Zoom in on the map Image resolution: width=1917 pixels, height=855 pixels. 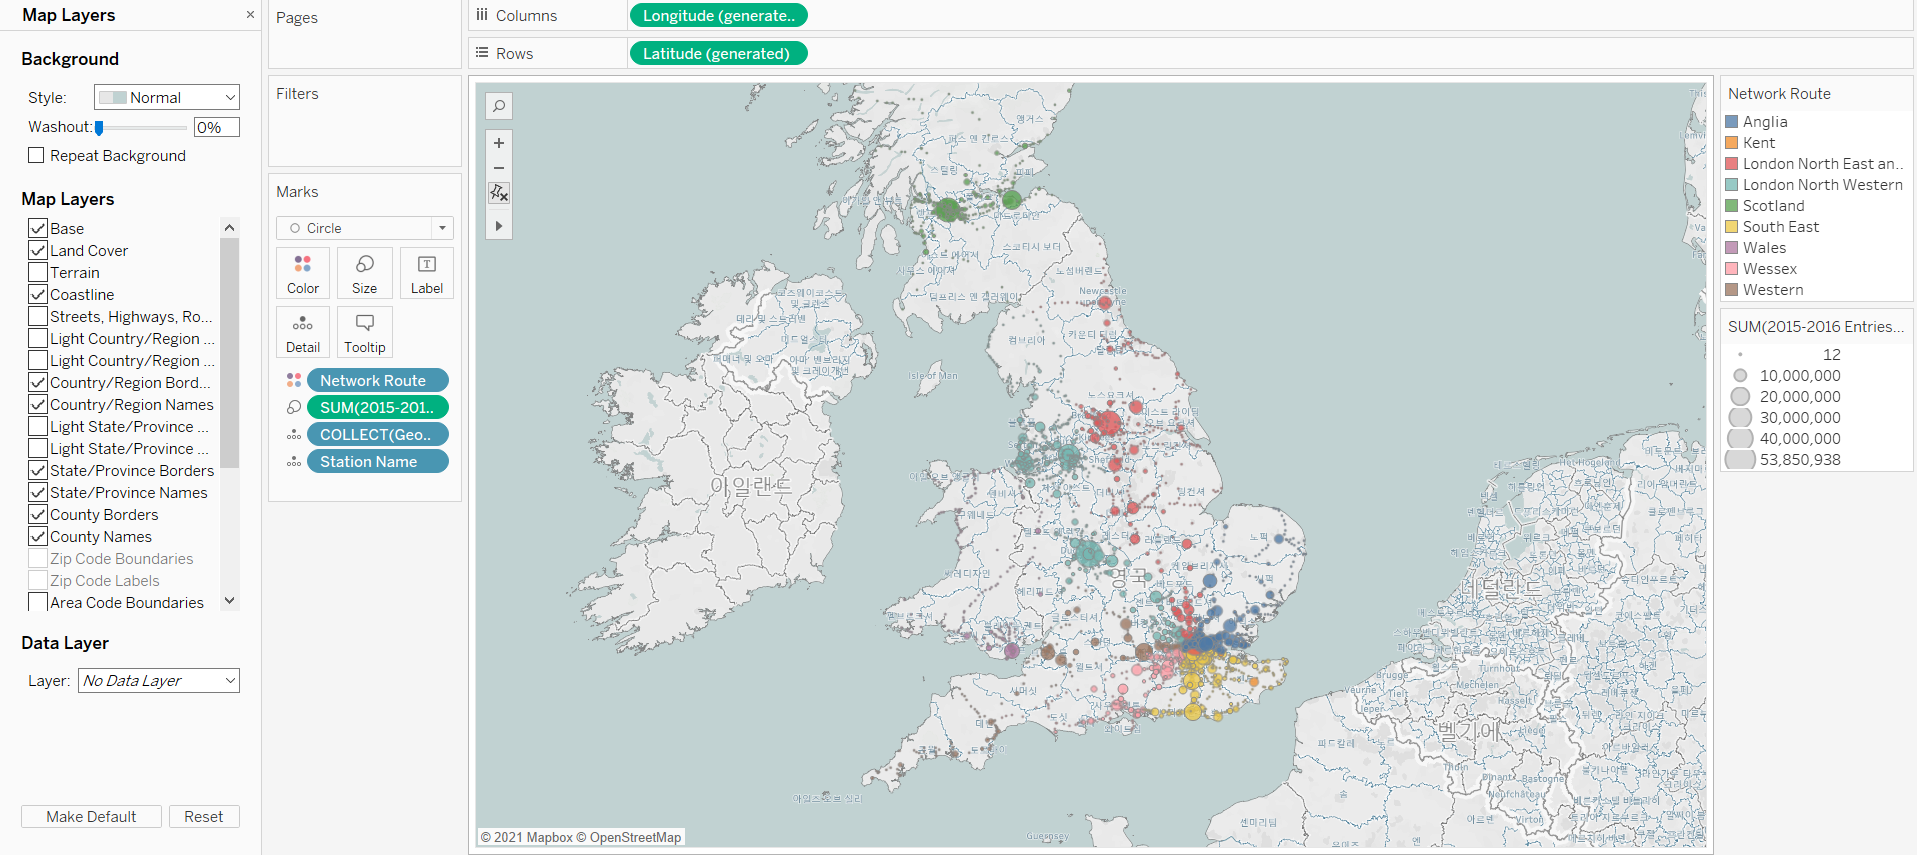click(499, 143)
